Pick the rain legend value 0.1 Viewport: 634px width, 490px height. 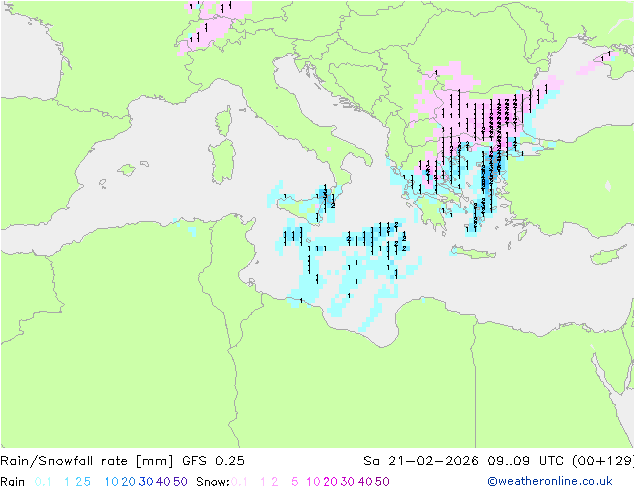pos(43,482)
